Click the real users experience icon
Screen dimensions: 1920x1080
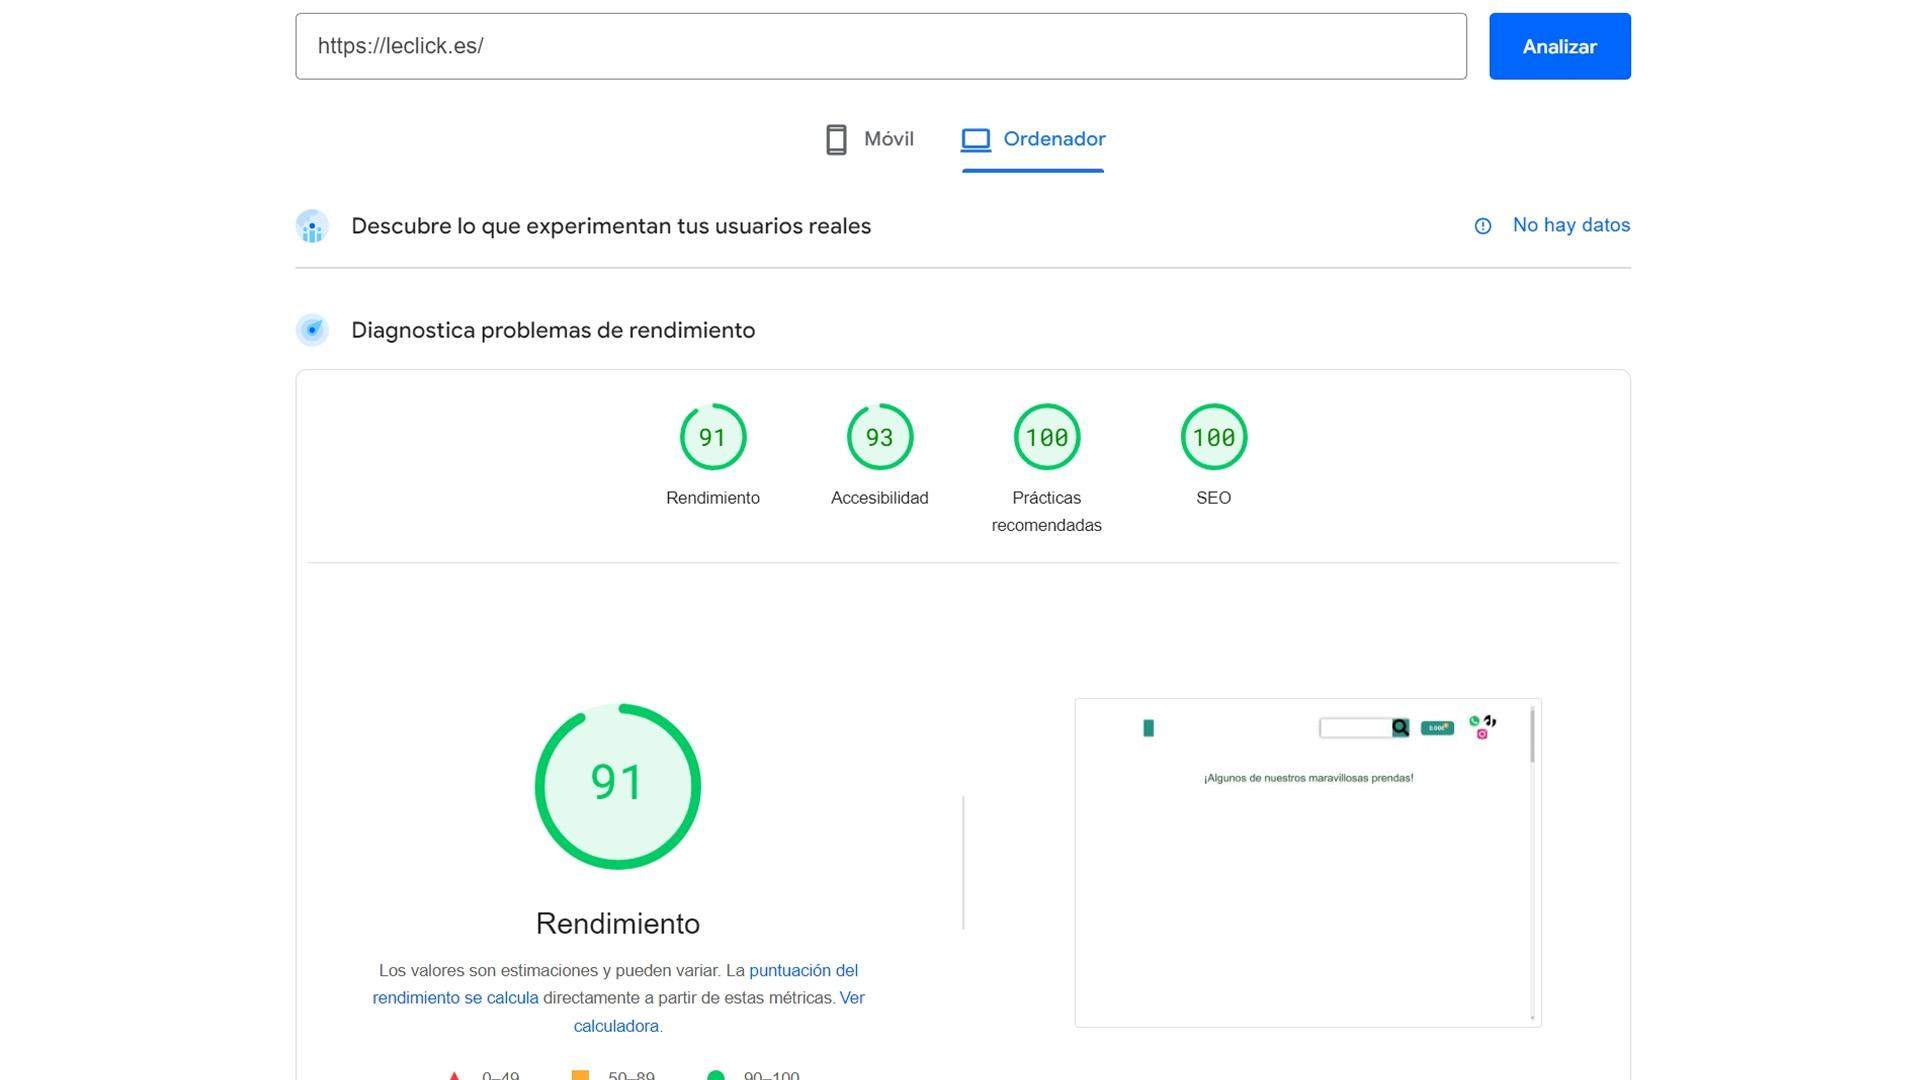[312, 226]
